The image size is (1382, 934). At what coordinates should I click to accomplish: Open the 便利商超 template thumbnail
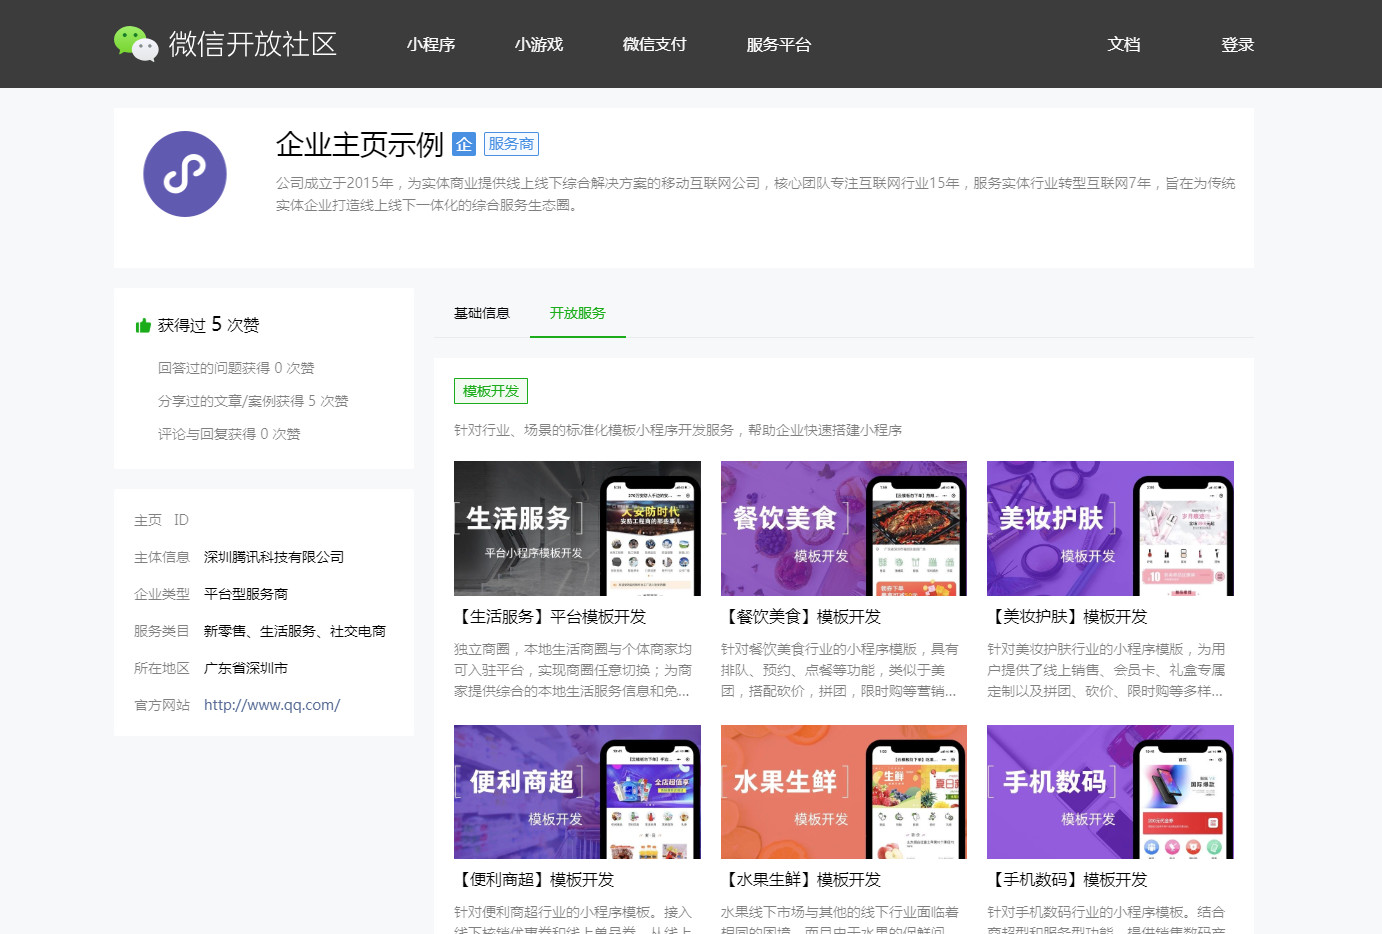(x=577, y=792)
